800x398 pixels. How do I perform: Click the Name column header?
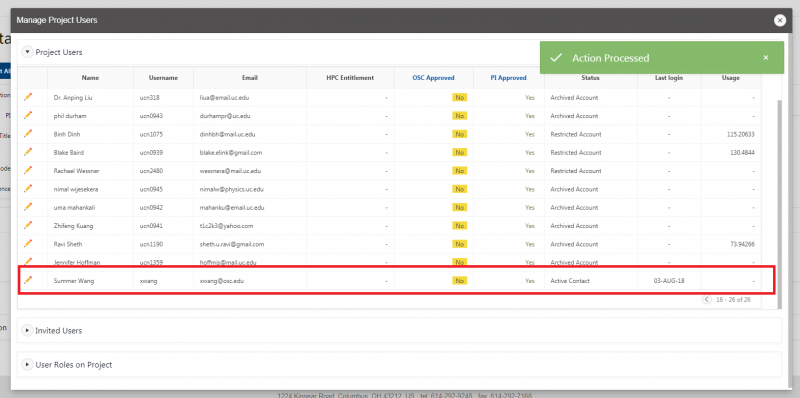[x=90, y=78]
